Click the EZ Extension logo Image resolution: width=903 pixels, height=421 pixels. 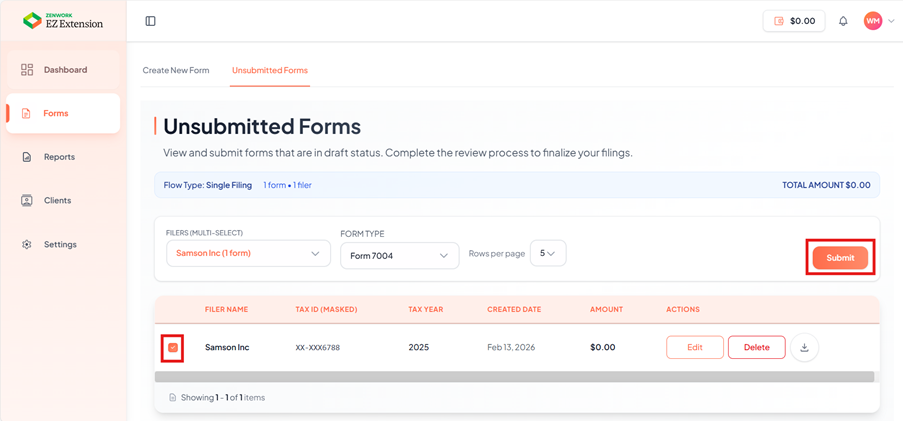[x=63, y=21]
